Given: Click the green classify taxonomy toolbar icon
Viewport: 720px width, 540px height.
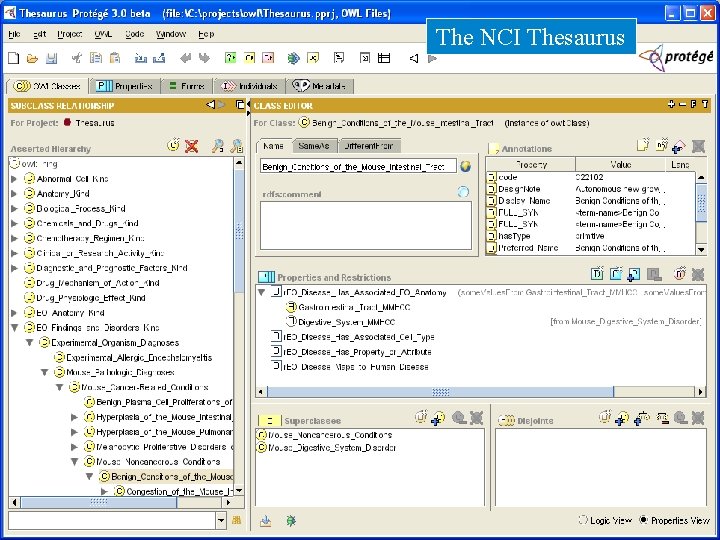Looking at the screenshot, I should pos(230,58).
